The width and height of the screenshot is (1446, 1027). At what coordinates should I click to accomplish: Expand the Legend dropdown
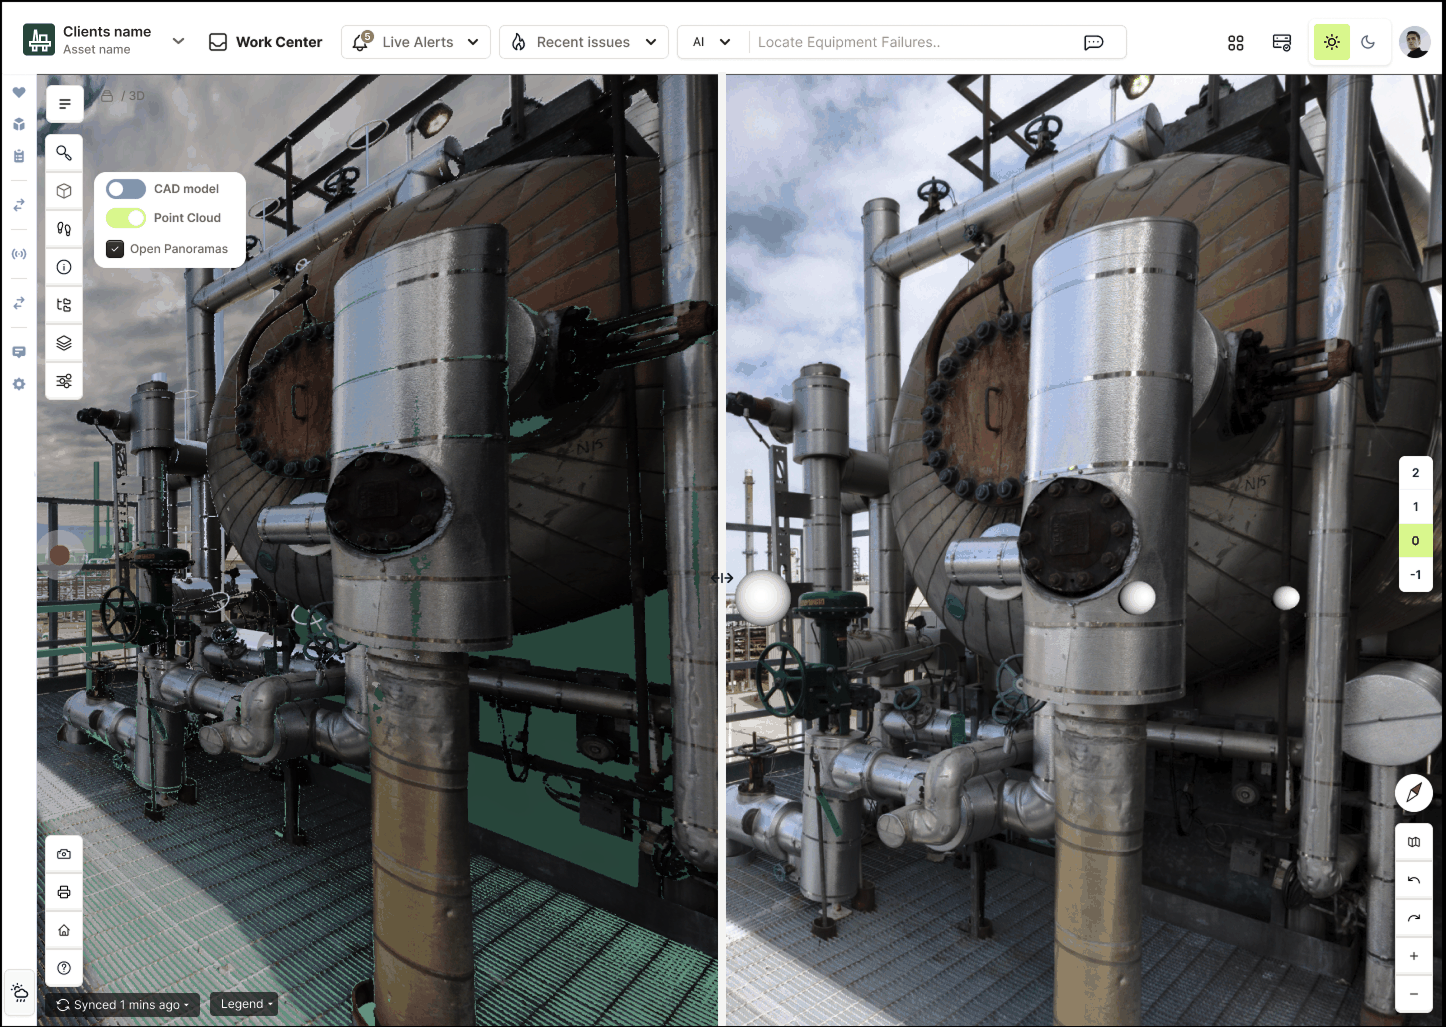(245, 1004)
